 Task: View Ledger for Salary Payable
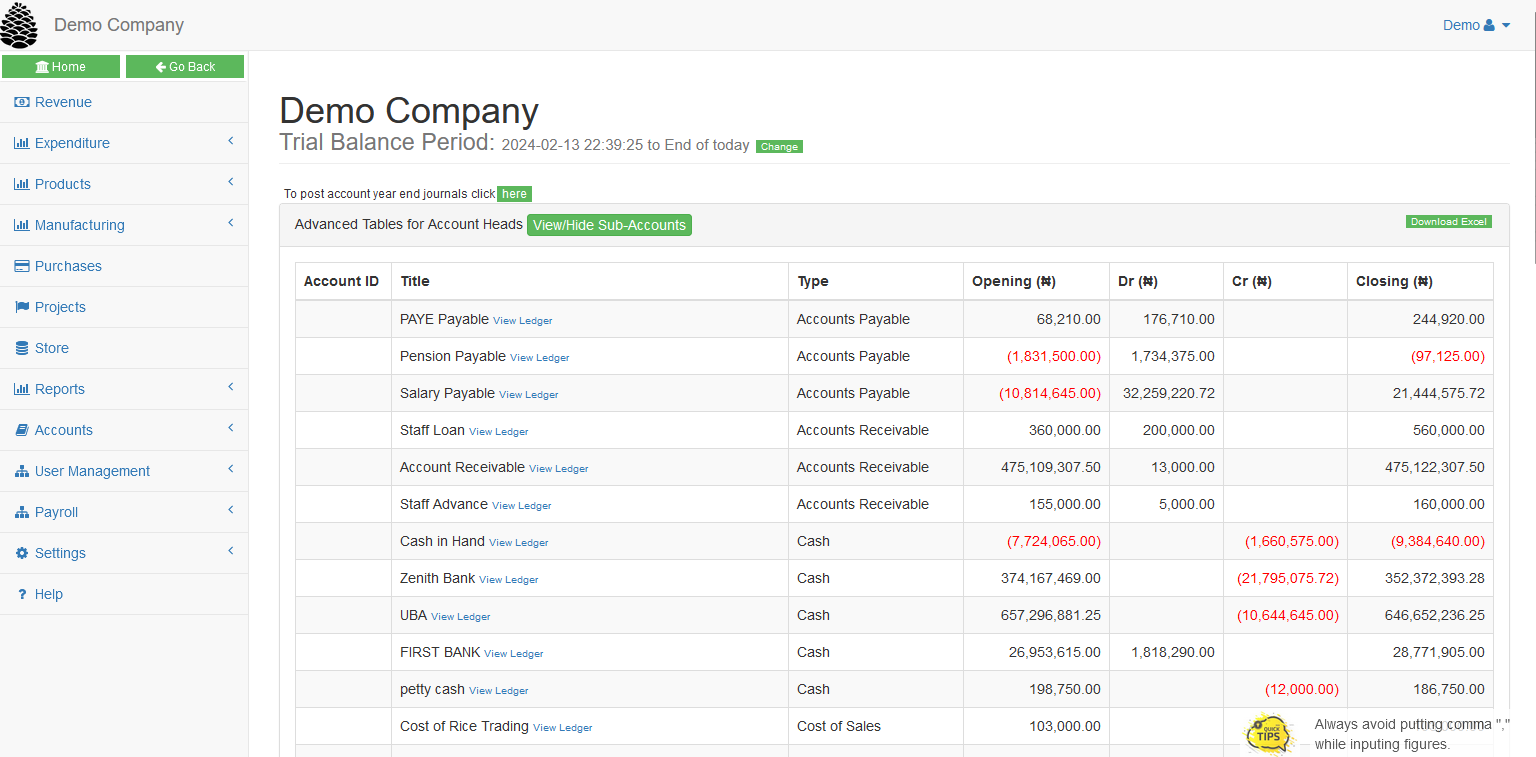click(x=528, y=395)
